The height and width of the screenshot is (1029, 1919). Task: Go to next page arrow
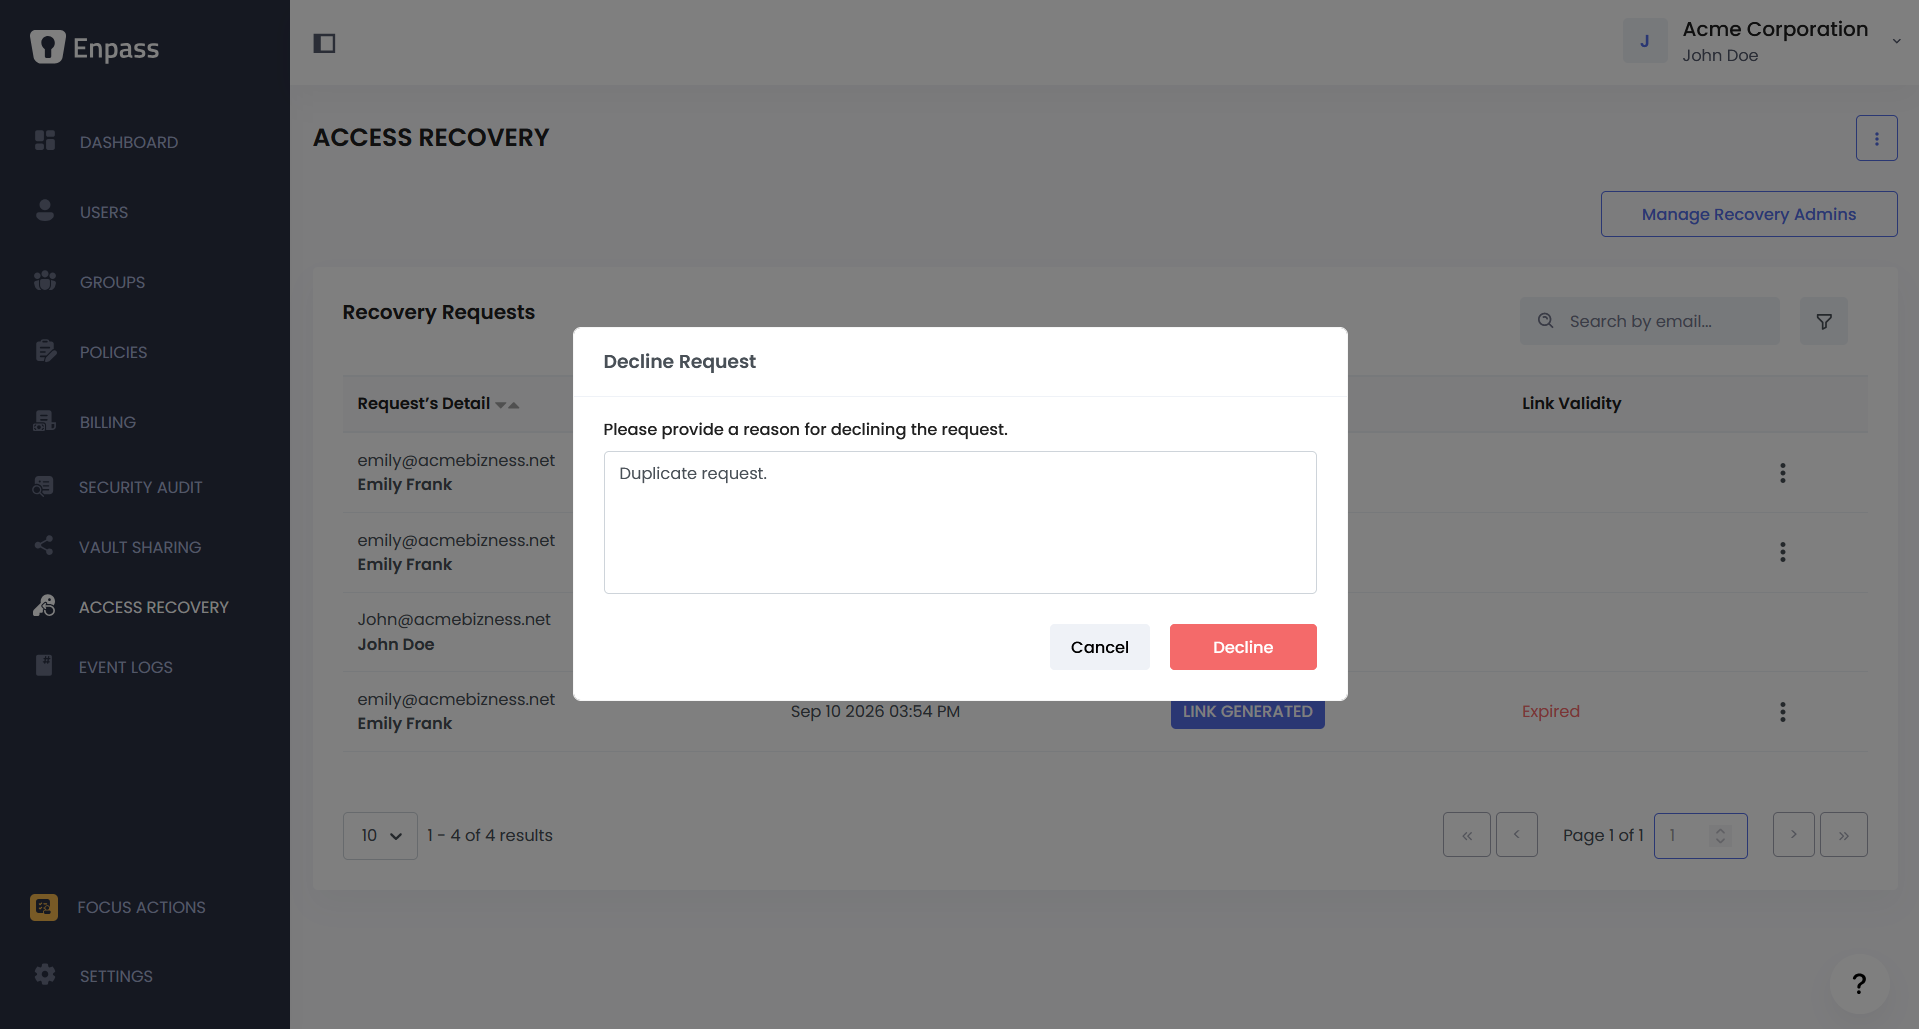click(x=1794, y=835)
